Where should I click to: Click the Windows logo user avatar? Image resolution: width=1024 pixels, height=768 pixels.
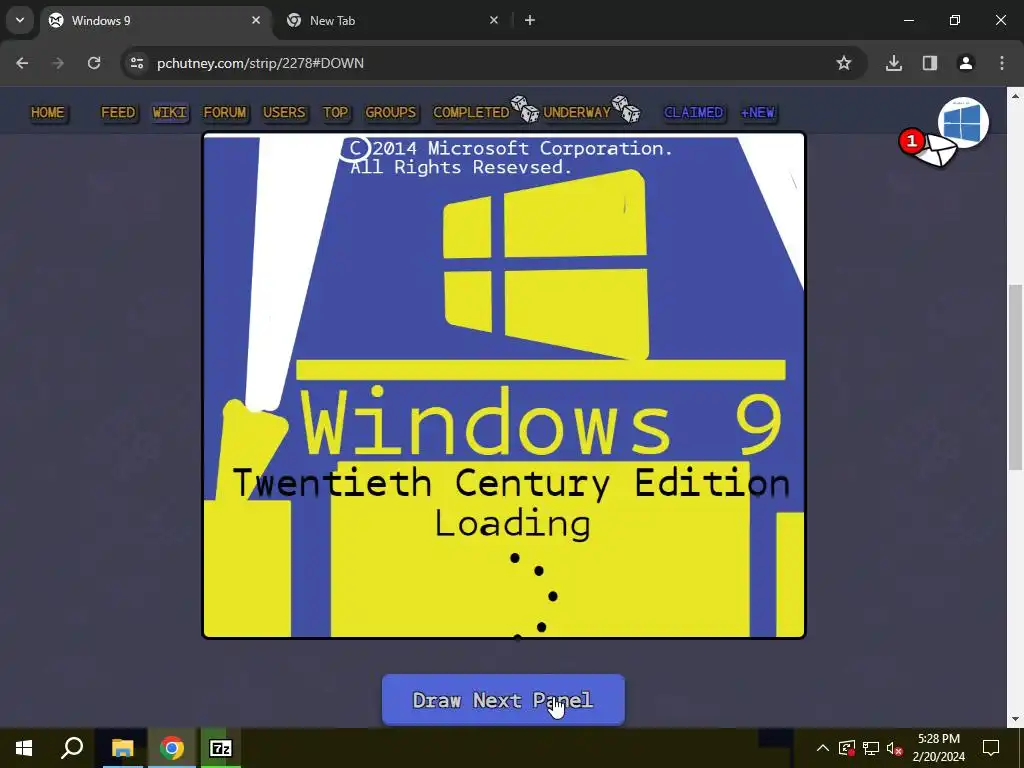pyautogui.click(x=963, y=123)
